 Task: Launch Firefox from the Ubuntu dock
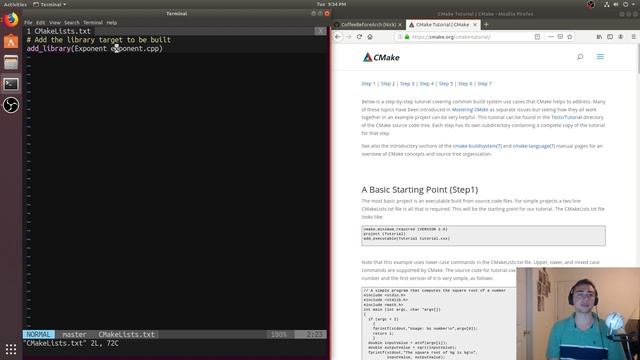tap(11, 20)
